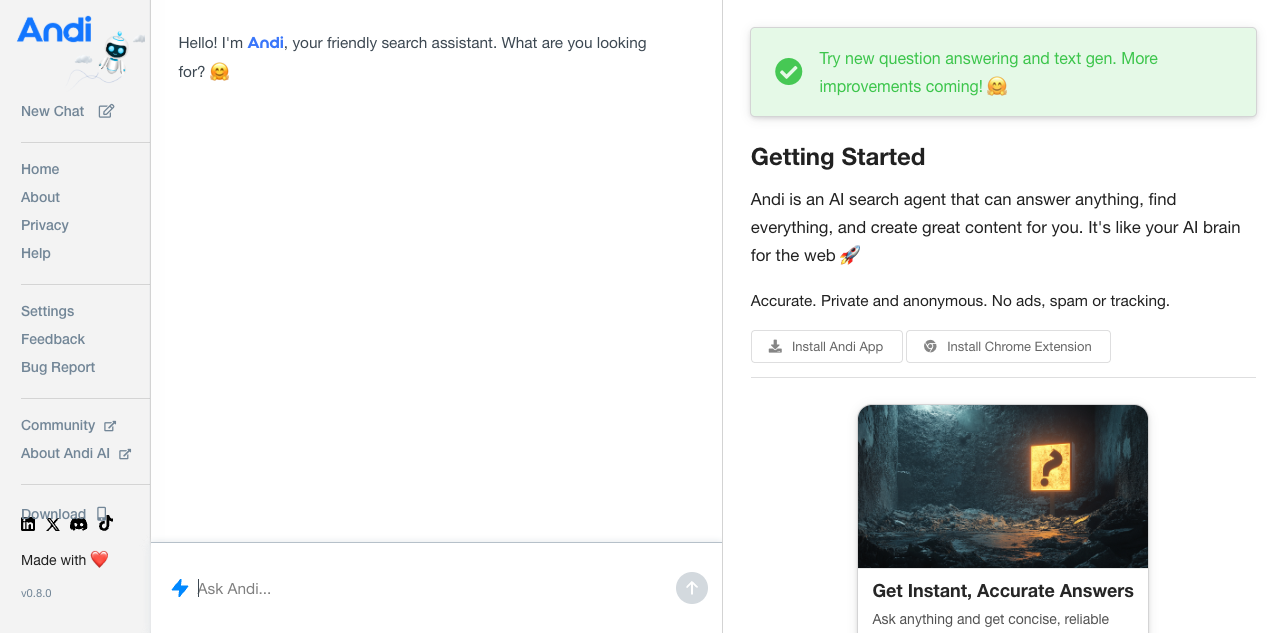Click the New Chat compose icon
Image resolution: width=1280 pixels, height=633 pixels.
click(x=106, y=111)
